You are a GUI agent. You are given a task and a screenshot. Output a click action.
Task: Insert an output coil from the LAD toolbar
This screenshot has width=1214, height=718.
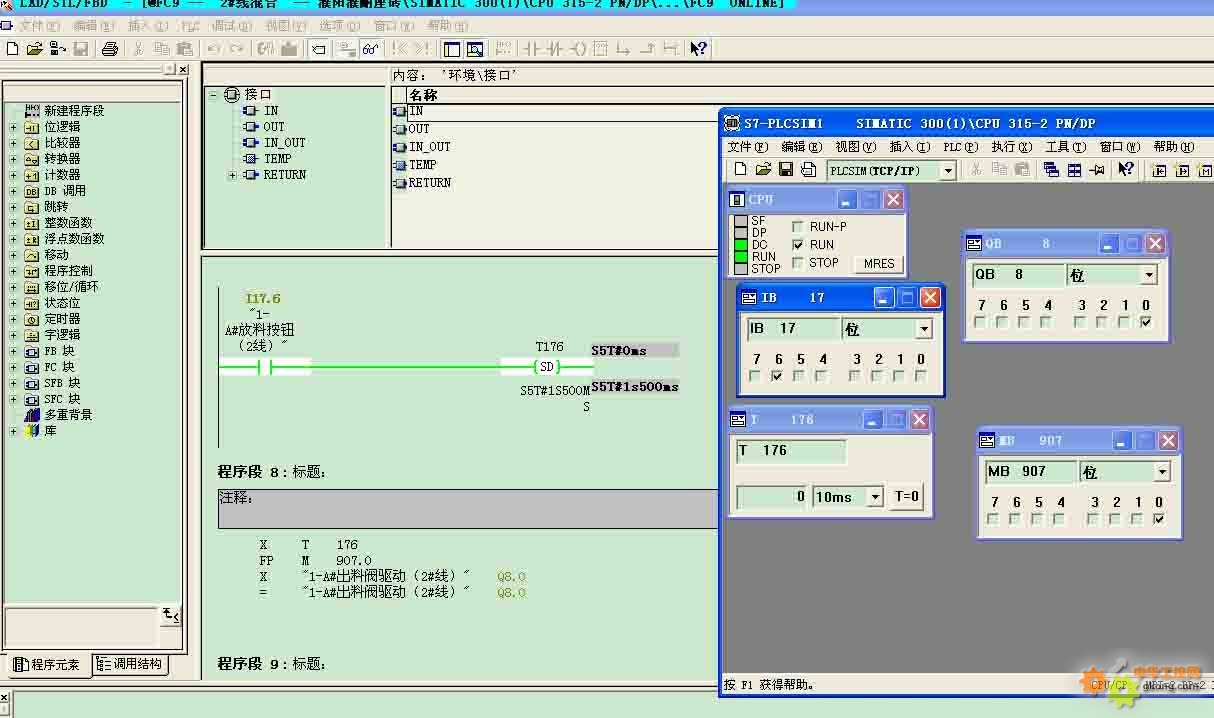[x=580, y=48]
